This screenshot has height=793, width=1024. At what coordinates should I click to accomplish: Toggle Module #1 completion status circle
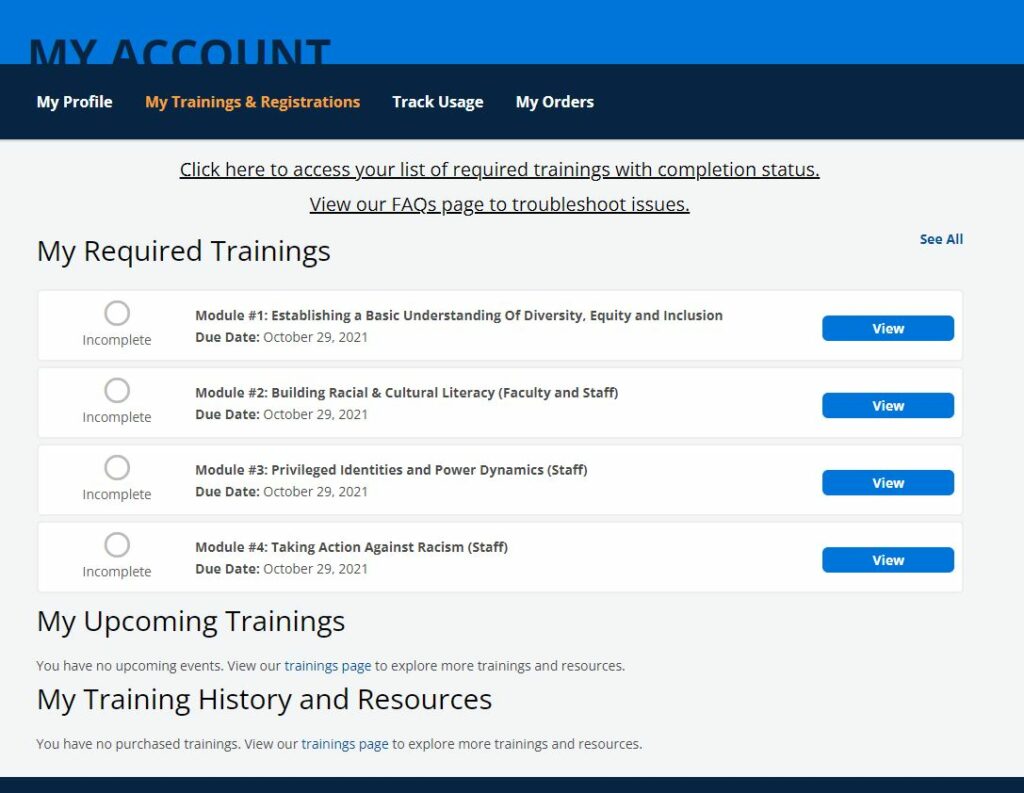click(x=116, y=314)
